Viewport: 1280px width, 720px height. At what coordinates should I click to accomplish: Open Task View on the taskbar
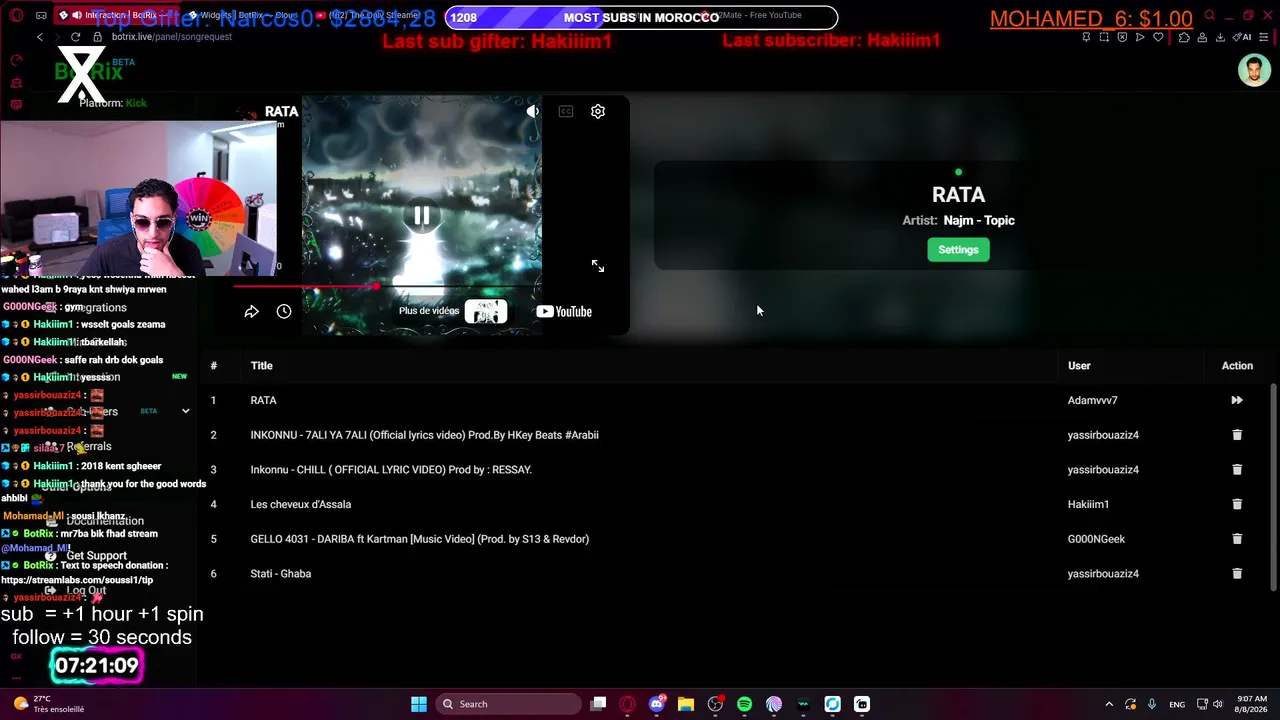598,704
